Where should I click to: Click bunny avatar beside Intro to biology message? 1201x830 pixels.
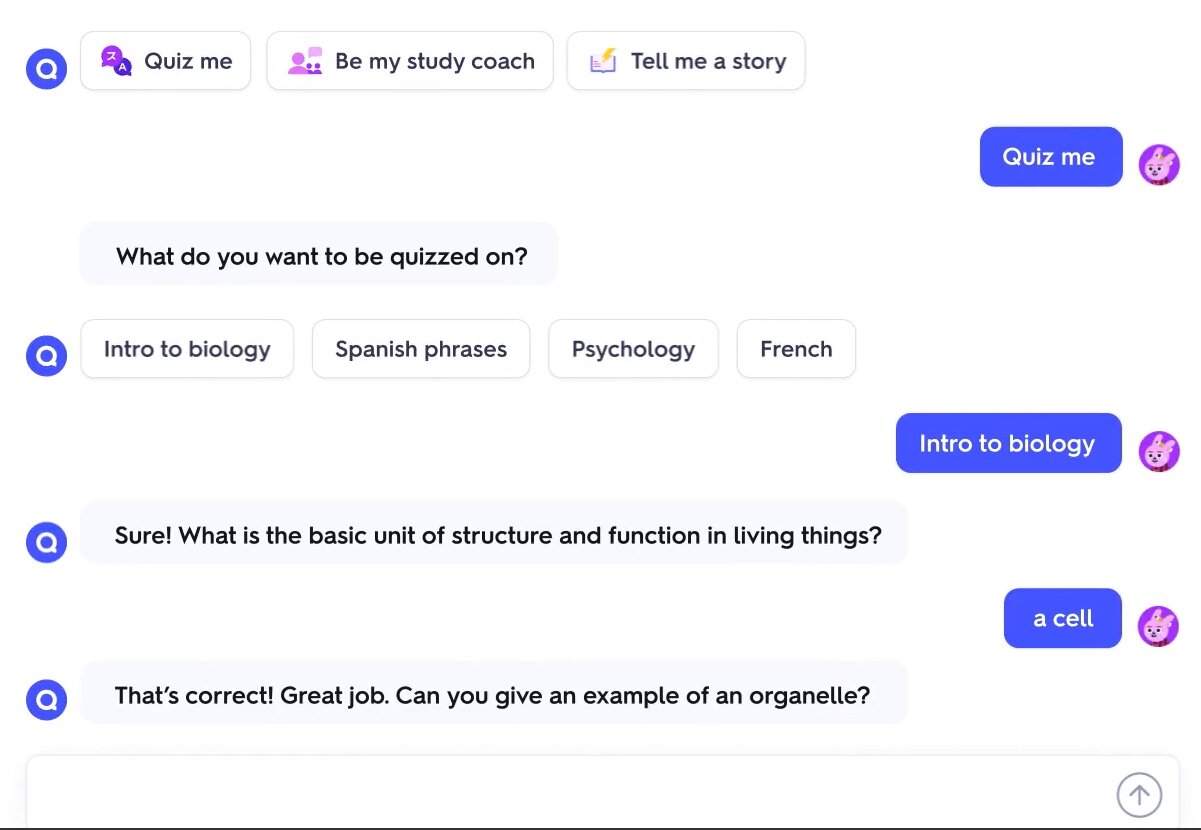pos(1159,452)
